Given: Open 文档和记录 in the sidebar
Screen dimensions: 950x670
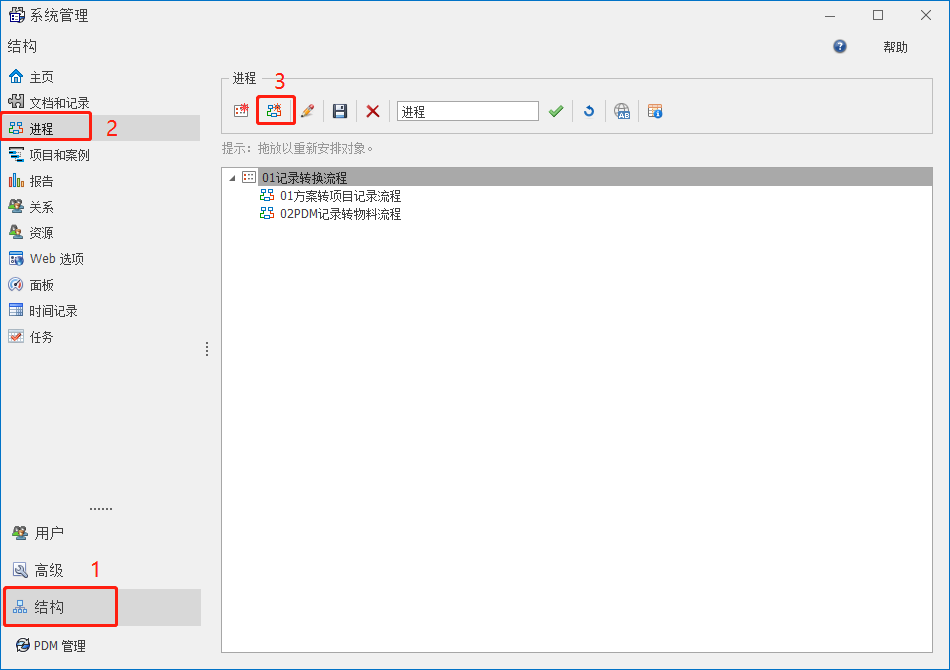Looking at the screenshot, I should pyautogui.click(x=59, y=103).
